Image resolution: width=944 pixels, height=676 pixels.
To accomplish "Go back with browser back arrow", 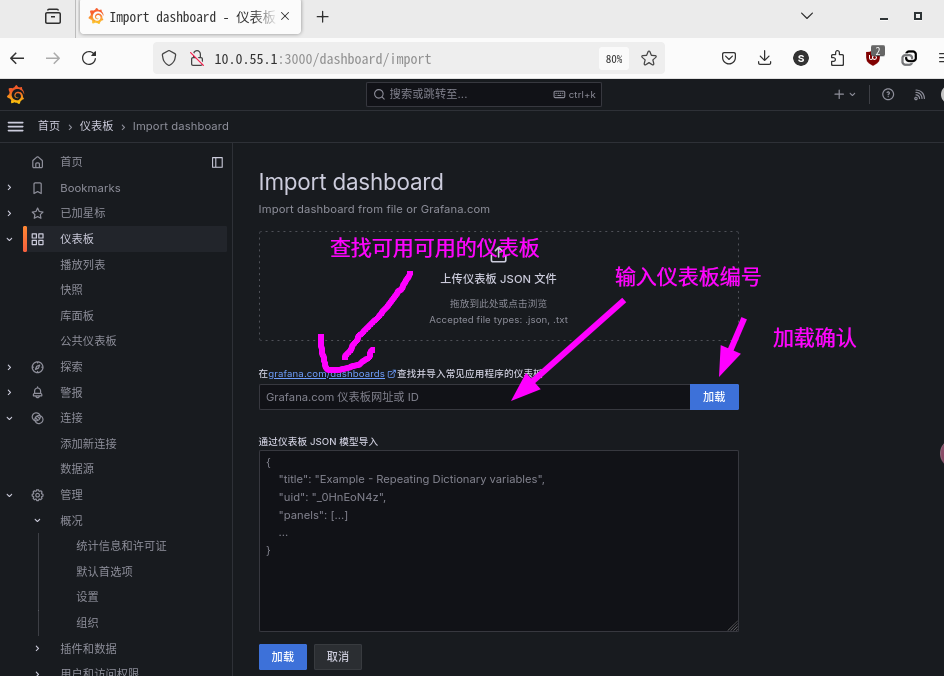I will pyautogui.click(x=17, y=58).
